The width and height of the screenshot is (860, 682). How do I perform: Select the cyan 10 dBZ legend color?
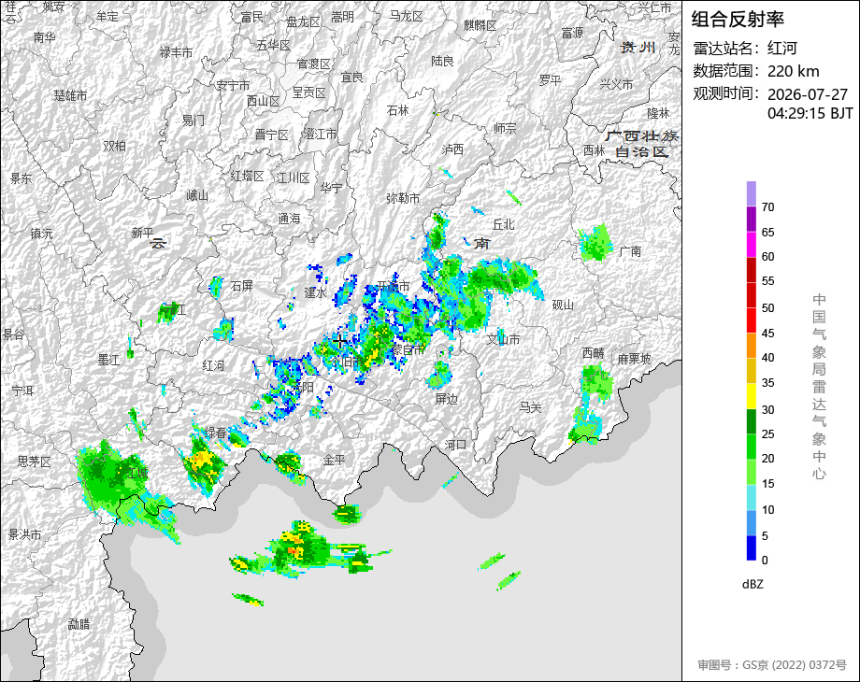point(751,497)
